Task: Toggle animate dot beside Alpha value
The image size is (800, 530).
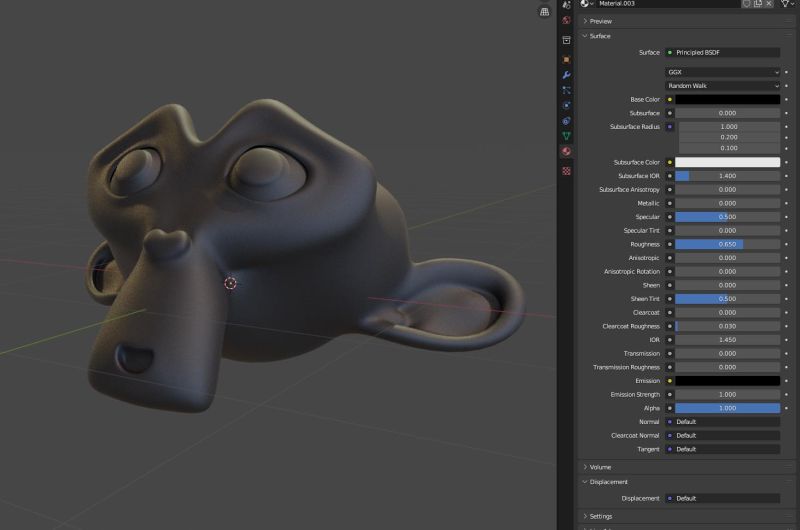Action: pyautogui.click(x=786, y=408)
